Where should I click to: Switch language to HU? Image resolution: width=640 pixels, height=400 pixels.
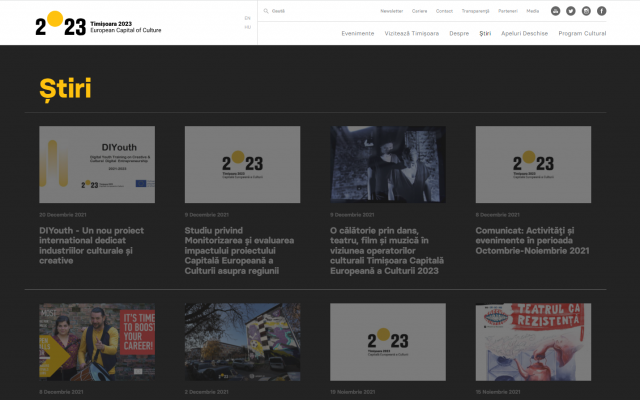pos(247,27)
